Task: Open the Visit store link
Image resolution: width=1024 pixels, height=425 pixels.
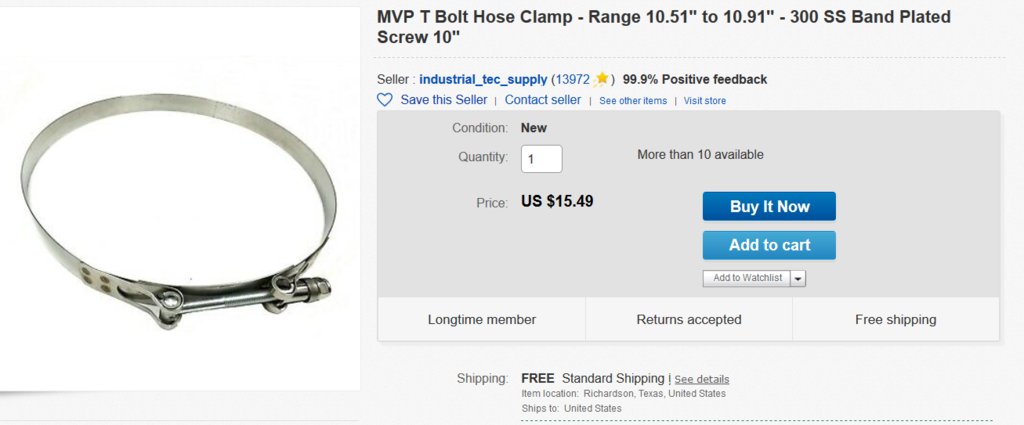Action: click(x=705, y=101)
